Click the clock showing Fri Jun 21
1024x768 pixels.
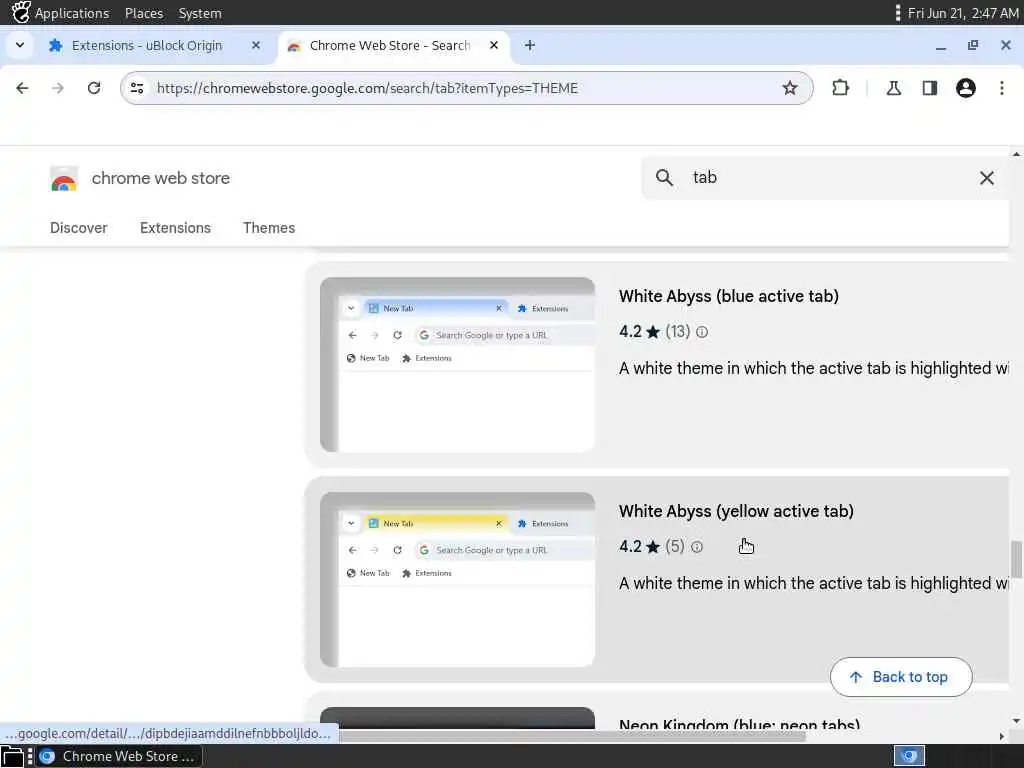click(x=963, y=13)
